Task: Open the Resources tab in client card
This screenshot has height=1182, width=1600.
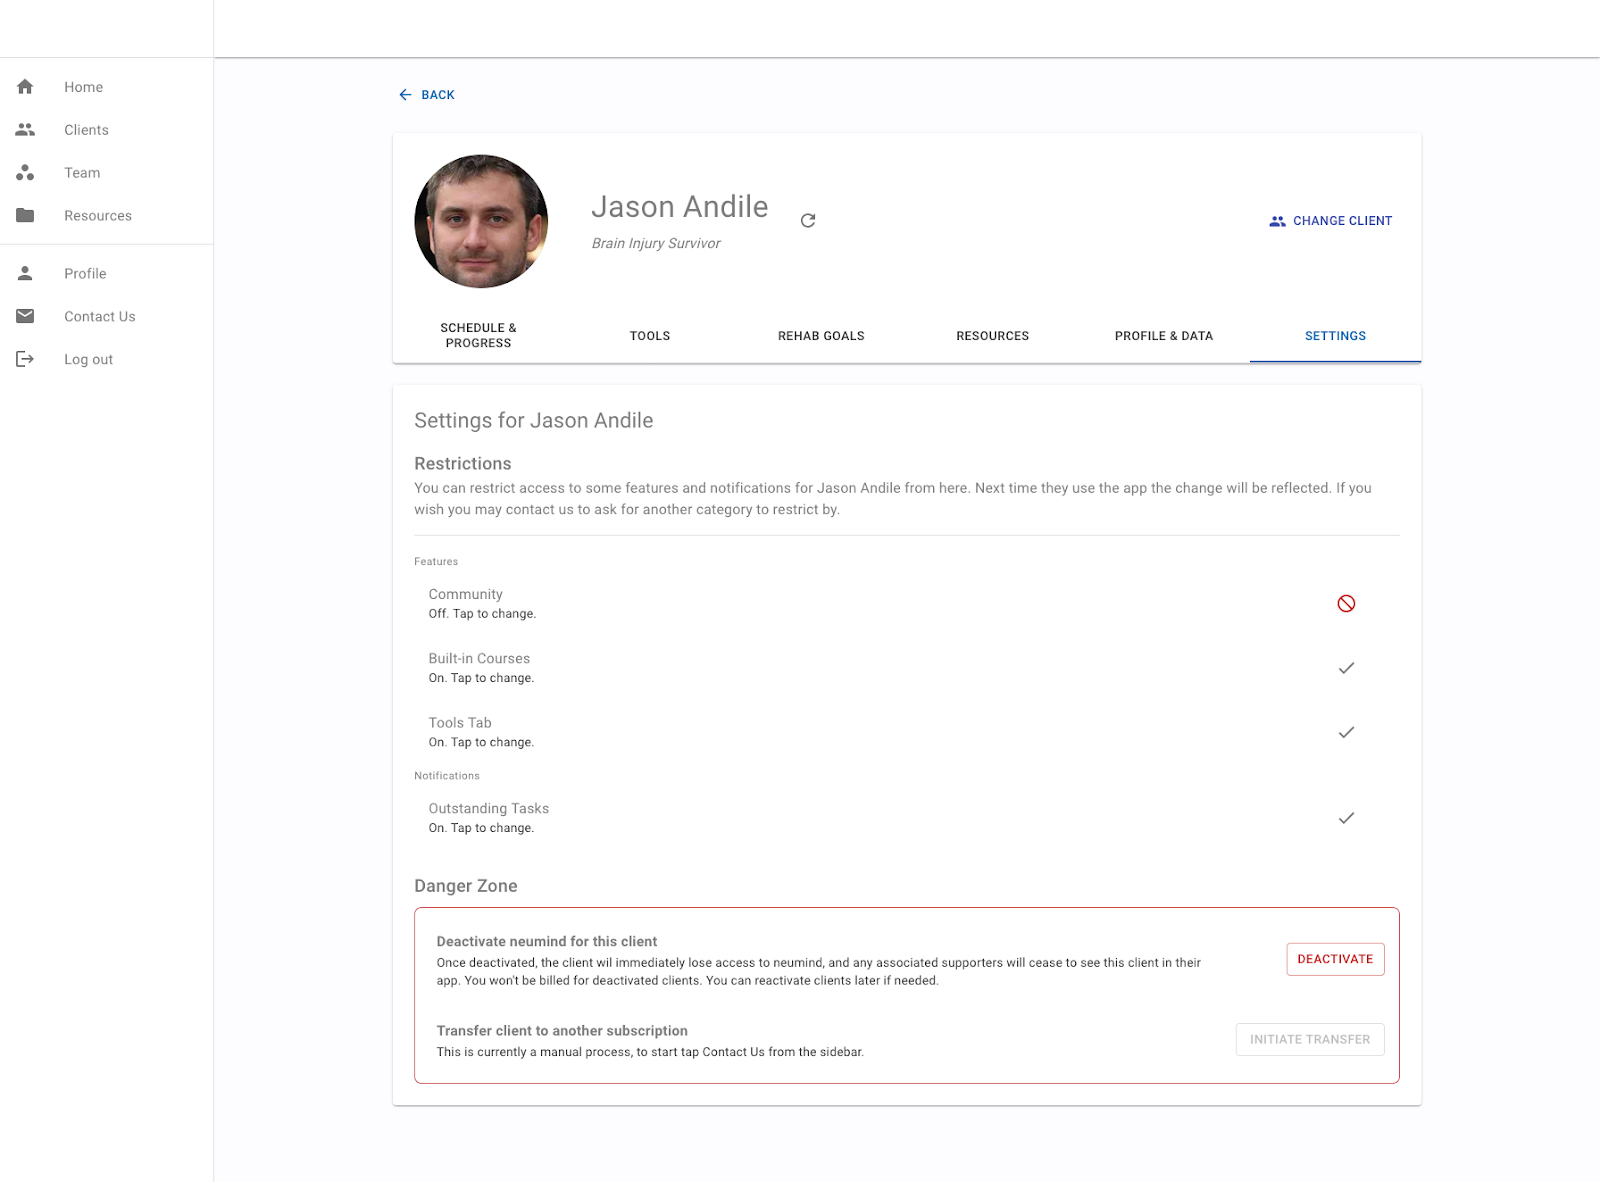Action: [x=992, y=336]
